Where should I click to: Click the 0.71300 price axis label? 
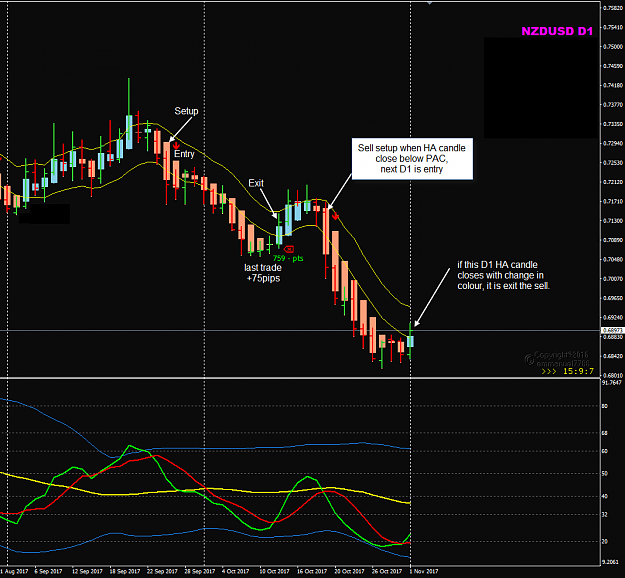[613, 220]
